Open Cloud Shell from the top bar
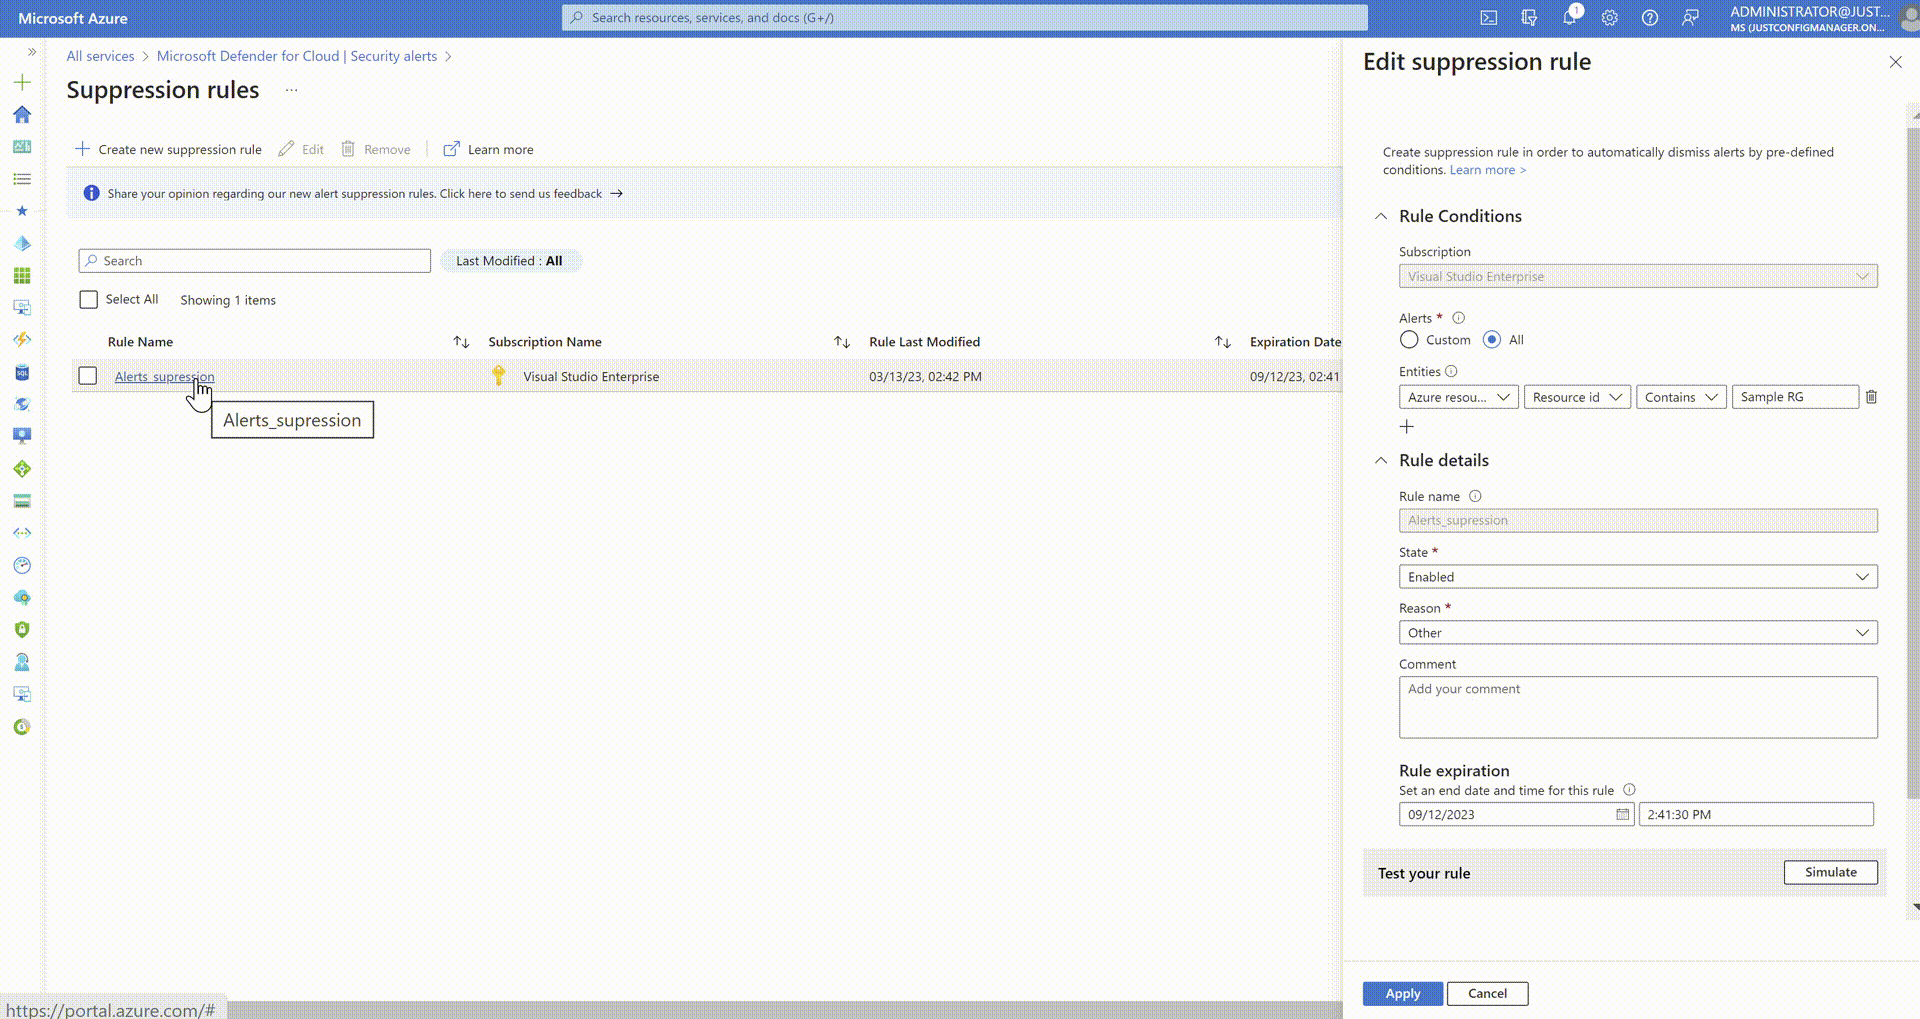Image resolution: width=1920 pixels, height=1019 pixels. (1489, 17)
